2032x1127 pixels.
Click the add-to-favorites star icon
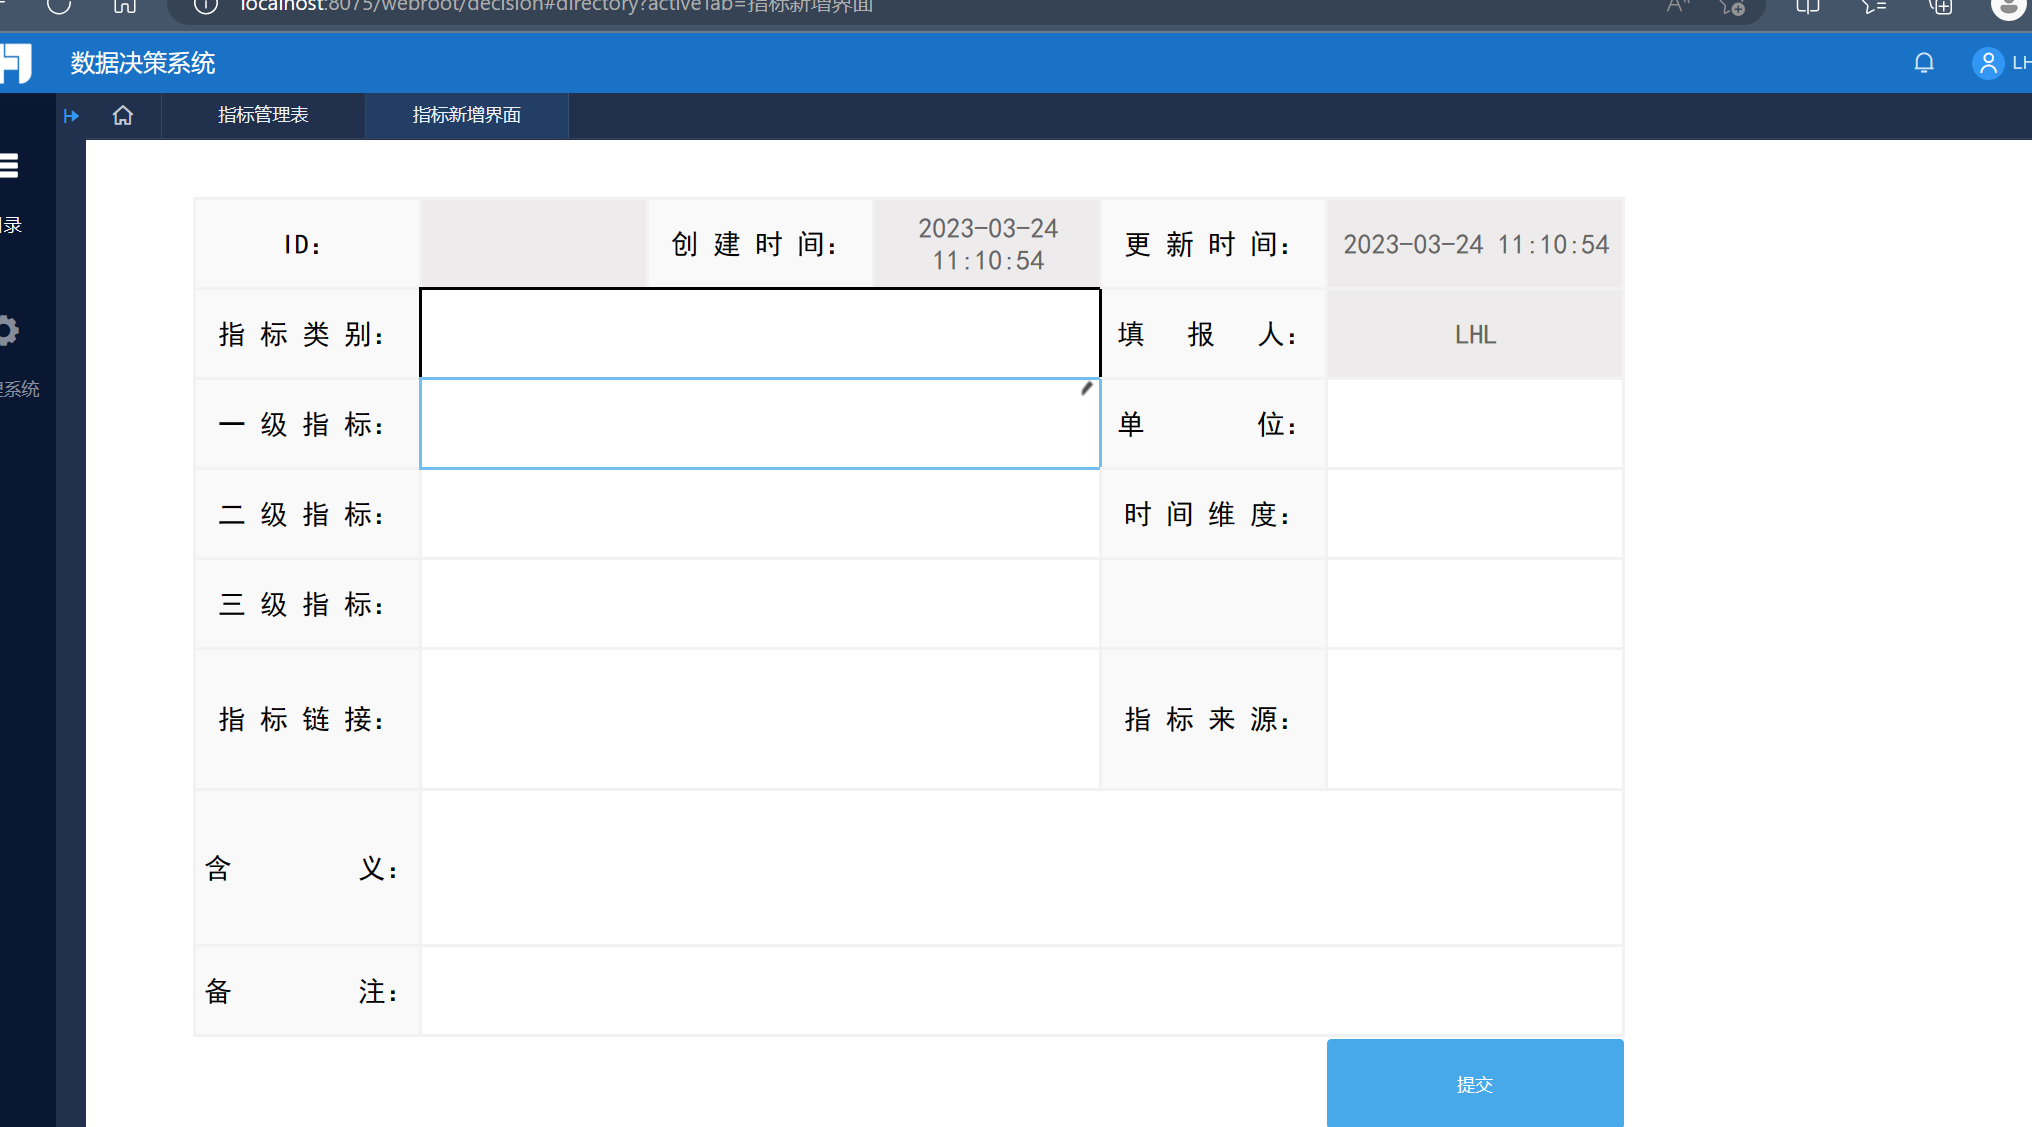pos(1732,6)
